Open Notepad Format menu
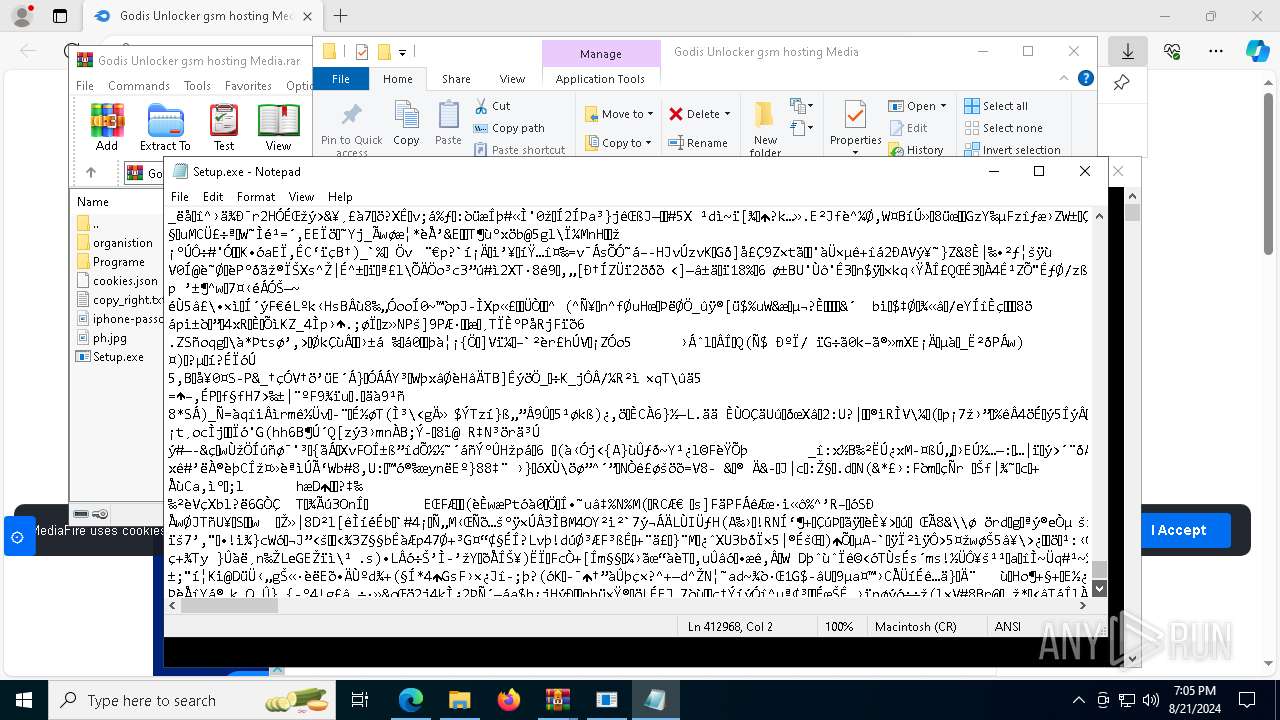The width and height of the screenshot is (1280, 720). pos(256,197)
